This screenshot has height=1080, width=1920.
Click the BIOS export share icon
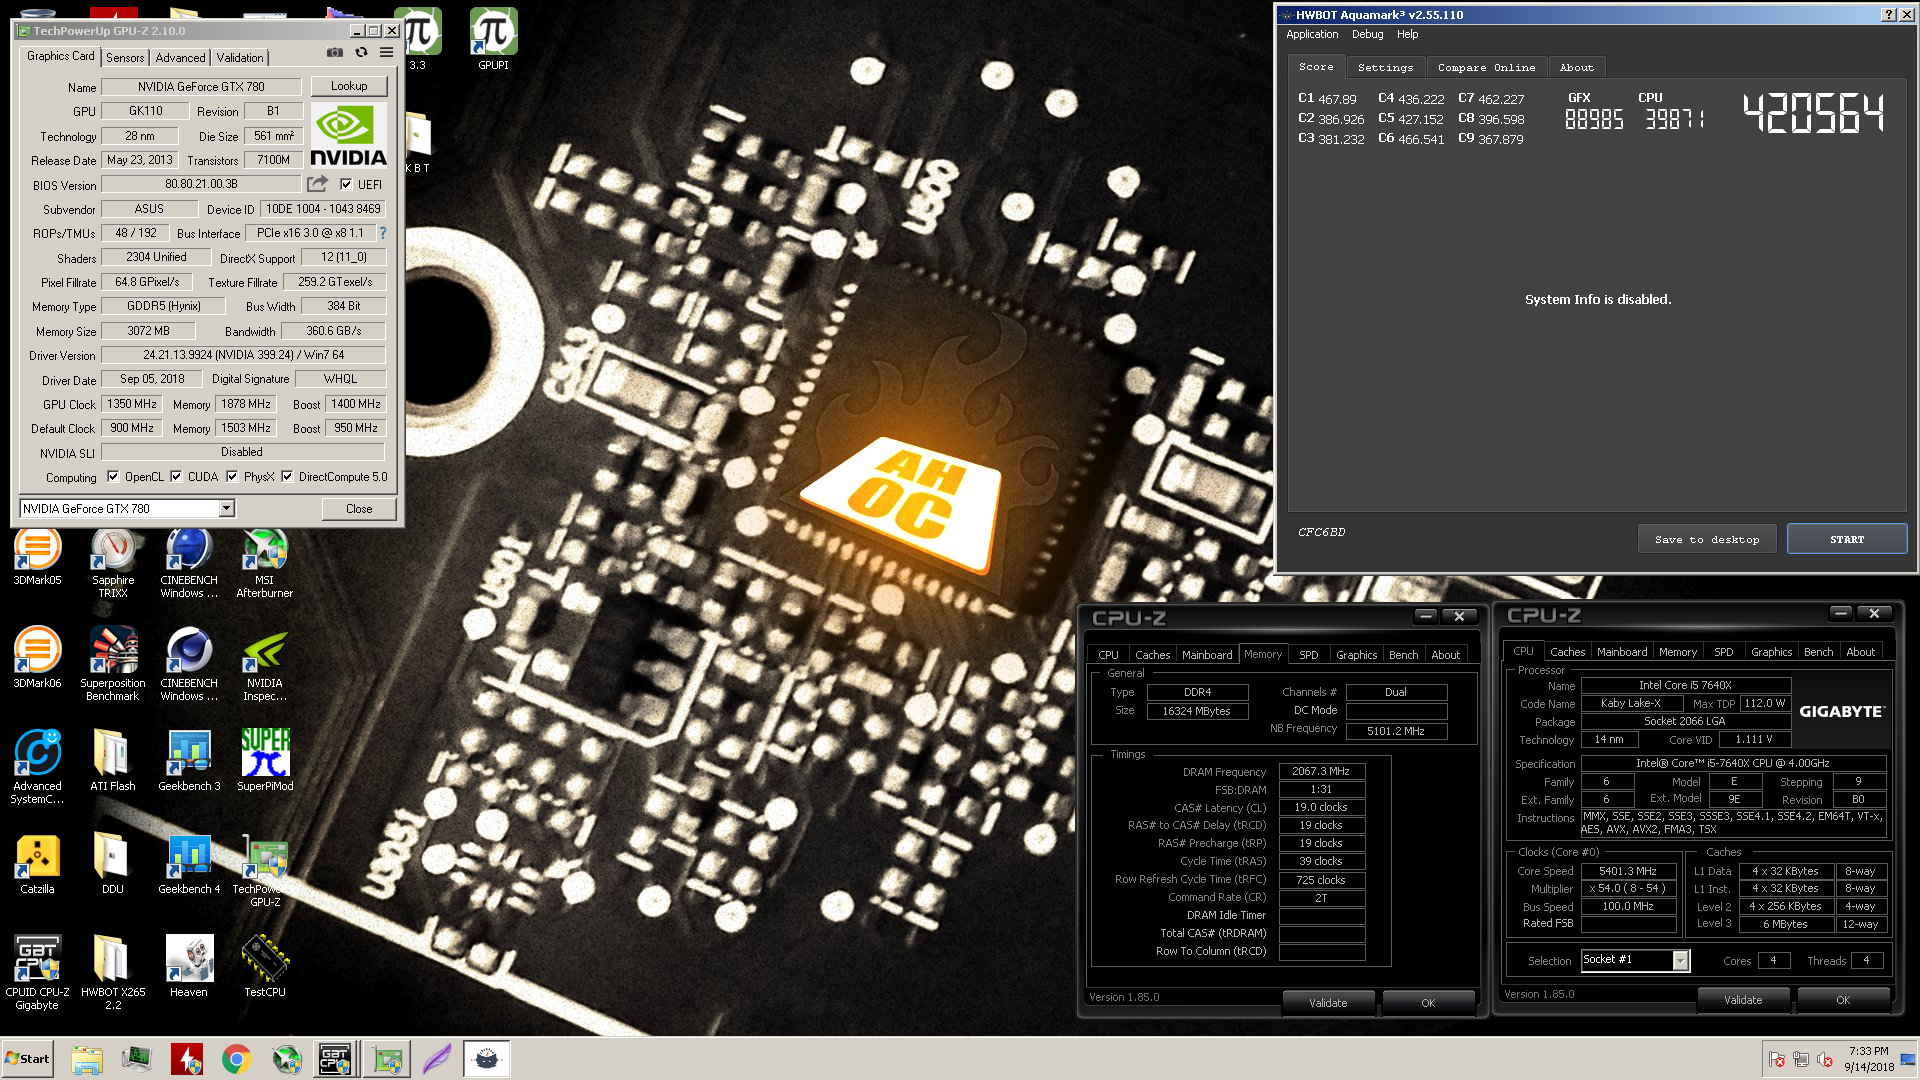coord(317,184)
